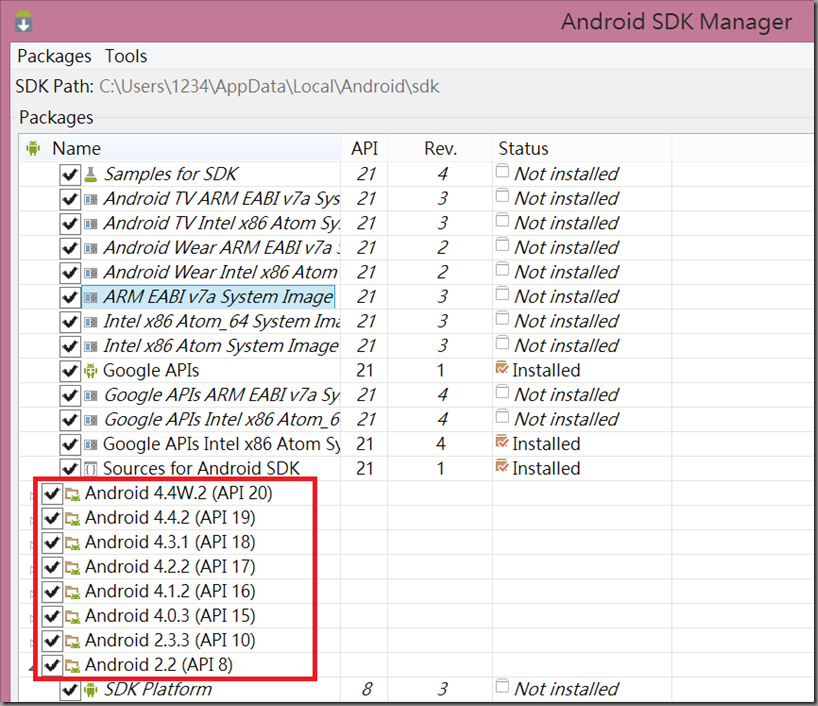The image size is (818, 706).
Task: Click SDK Manager title bar download icon
Action: pos(23,22)
